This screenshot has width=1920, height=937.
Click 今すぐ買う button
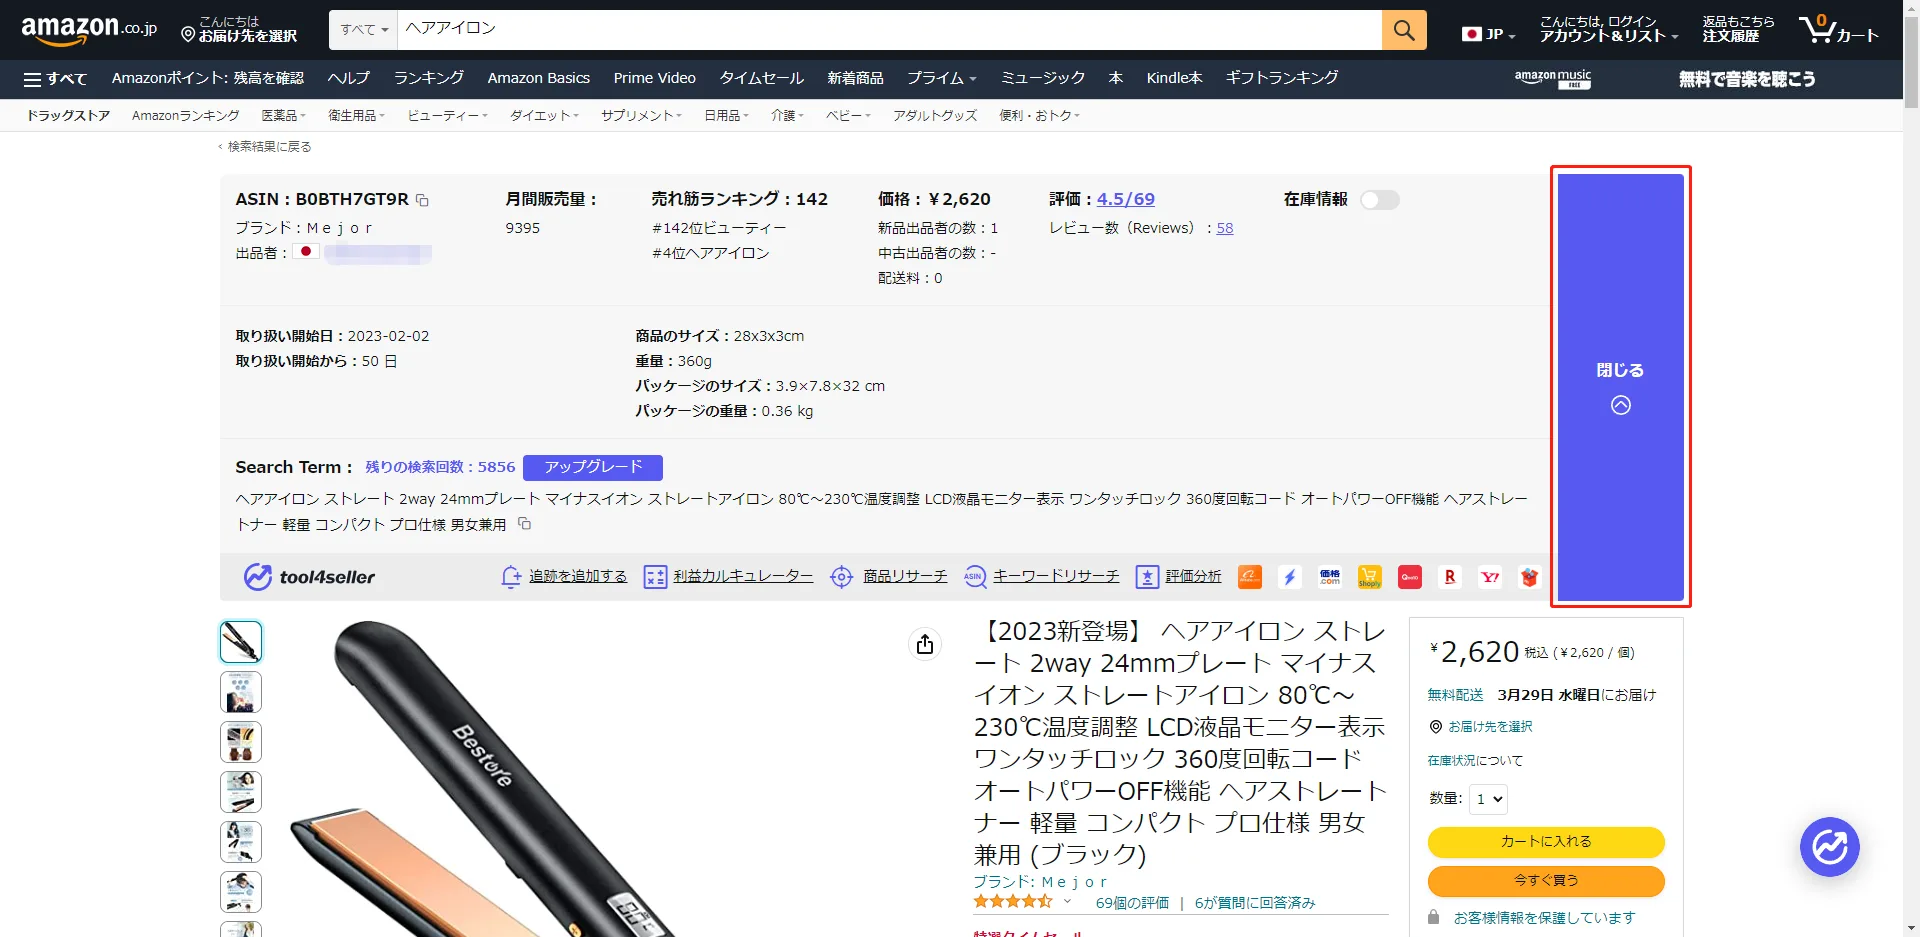pyautogui.click(x=1546, y=881)
